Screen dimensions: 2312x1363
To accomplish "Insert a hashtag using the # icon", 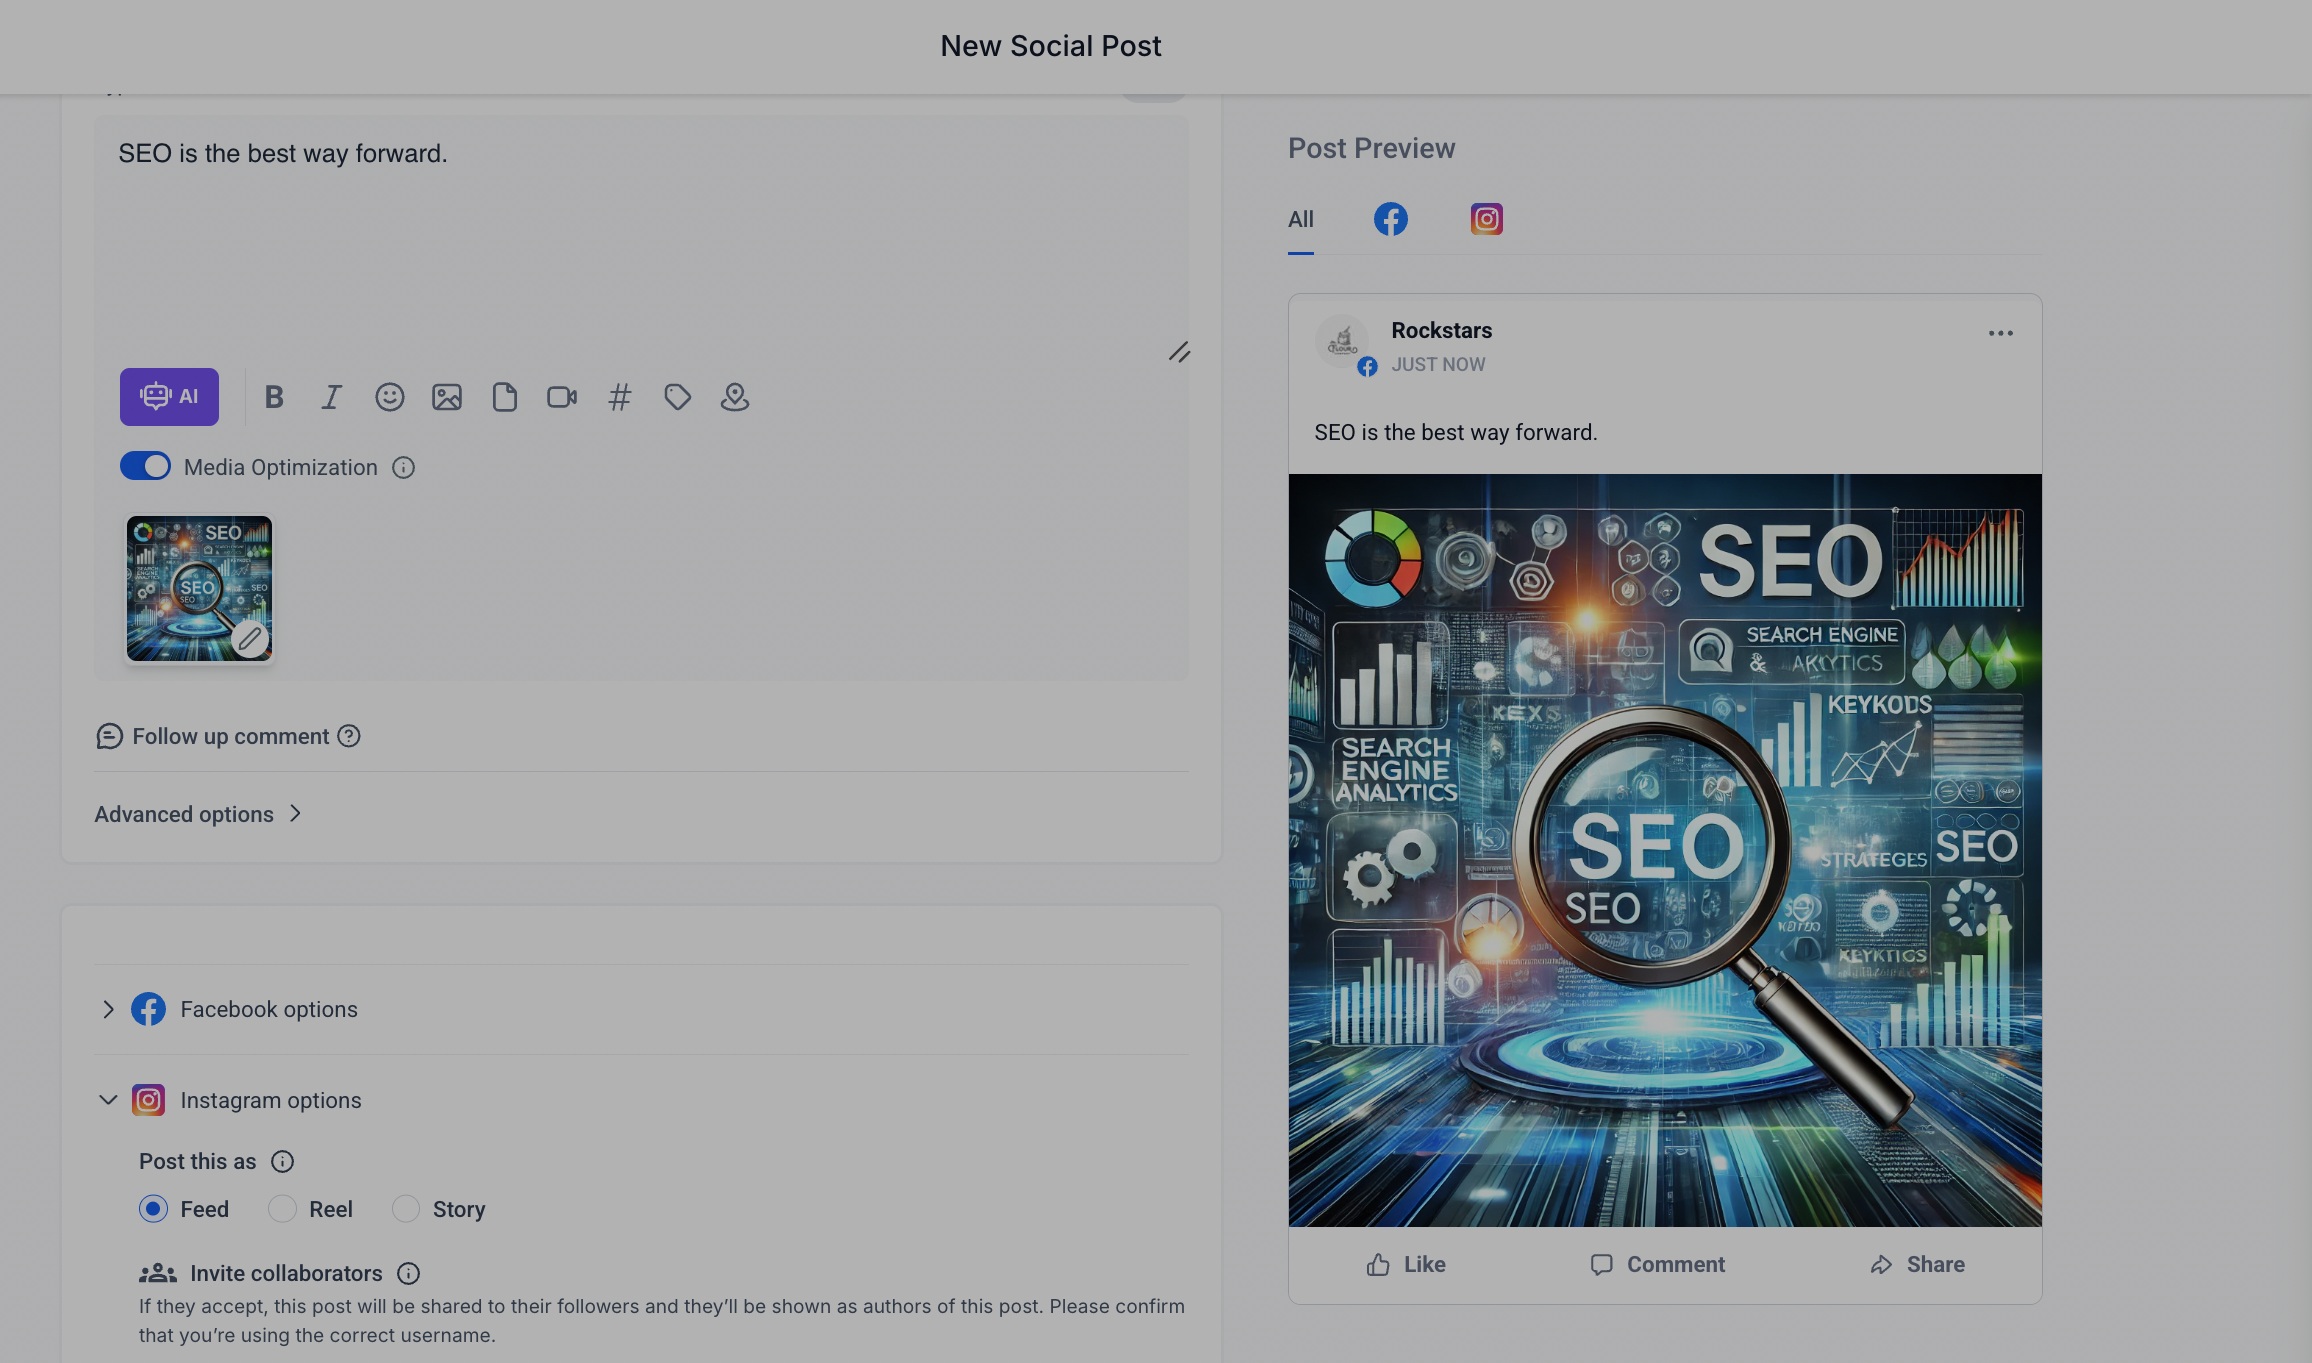I will (620, 397).
